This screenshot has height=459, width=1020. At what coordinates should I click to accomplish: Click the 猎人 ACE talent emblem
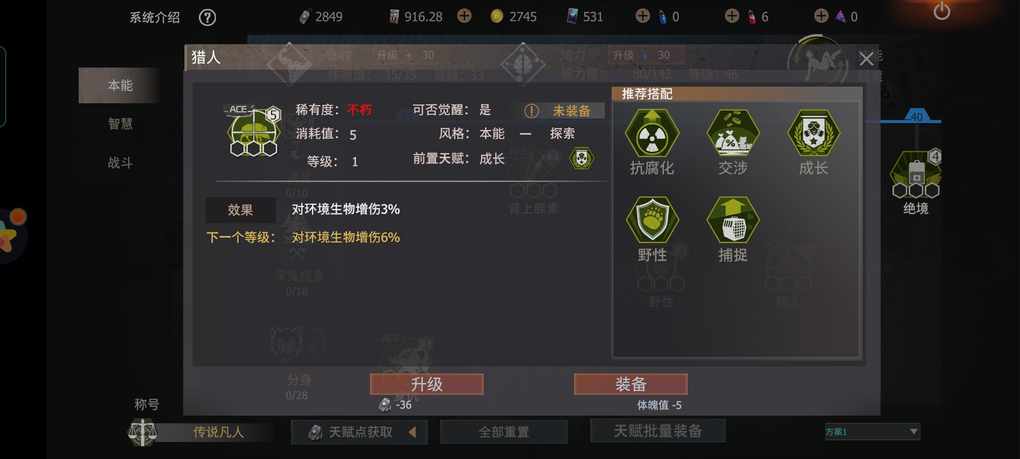click(x=254, y=131)
